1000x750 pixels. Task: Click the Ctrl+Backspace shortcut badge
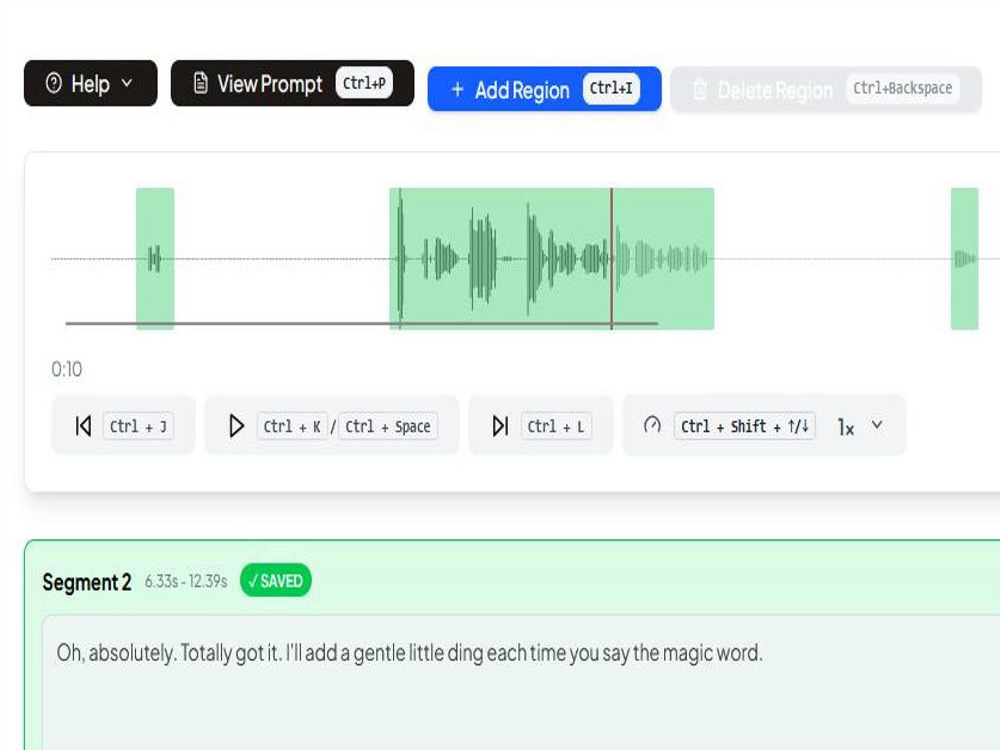(902, 89)
